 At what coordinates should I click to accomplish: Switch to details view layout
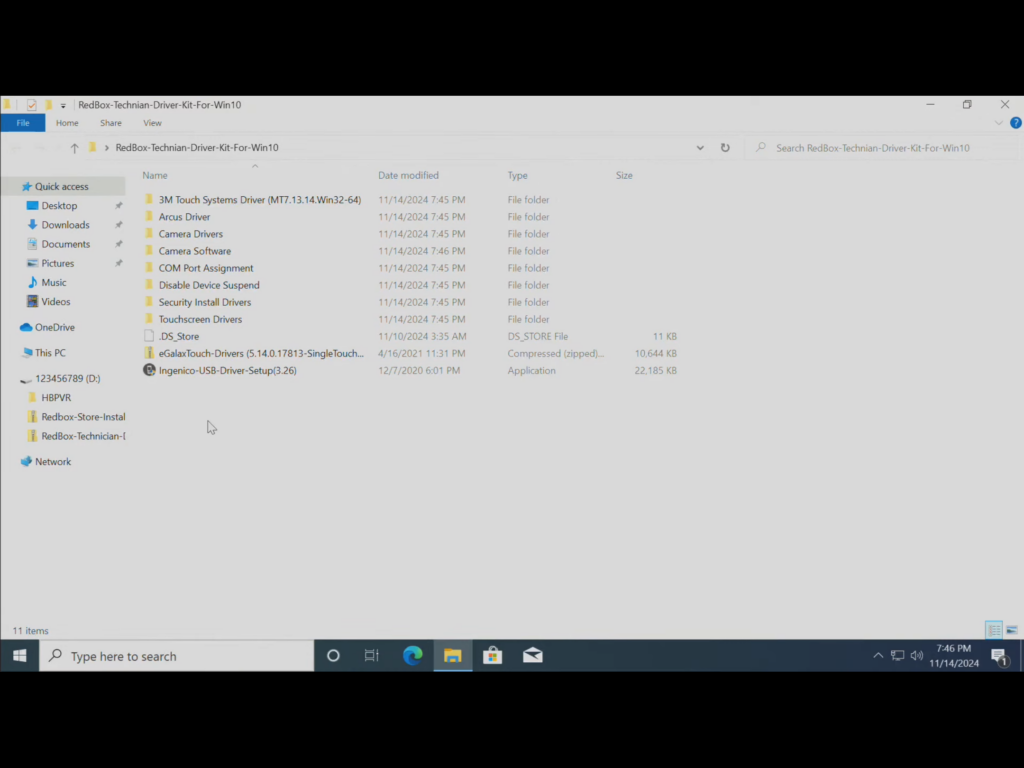coord(993,630)
